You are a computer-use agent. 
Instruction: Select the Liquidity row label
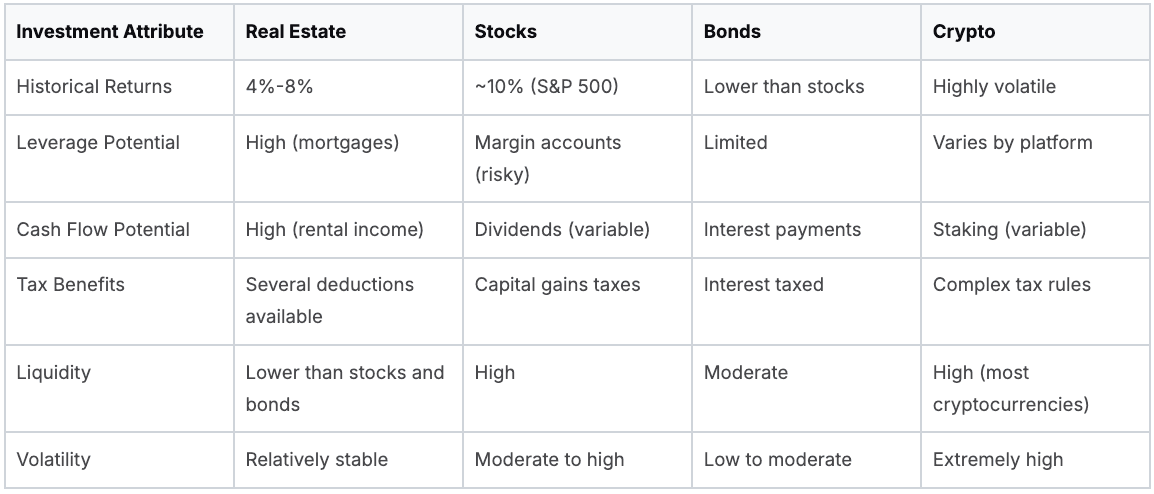tap(54, 372)
